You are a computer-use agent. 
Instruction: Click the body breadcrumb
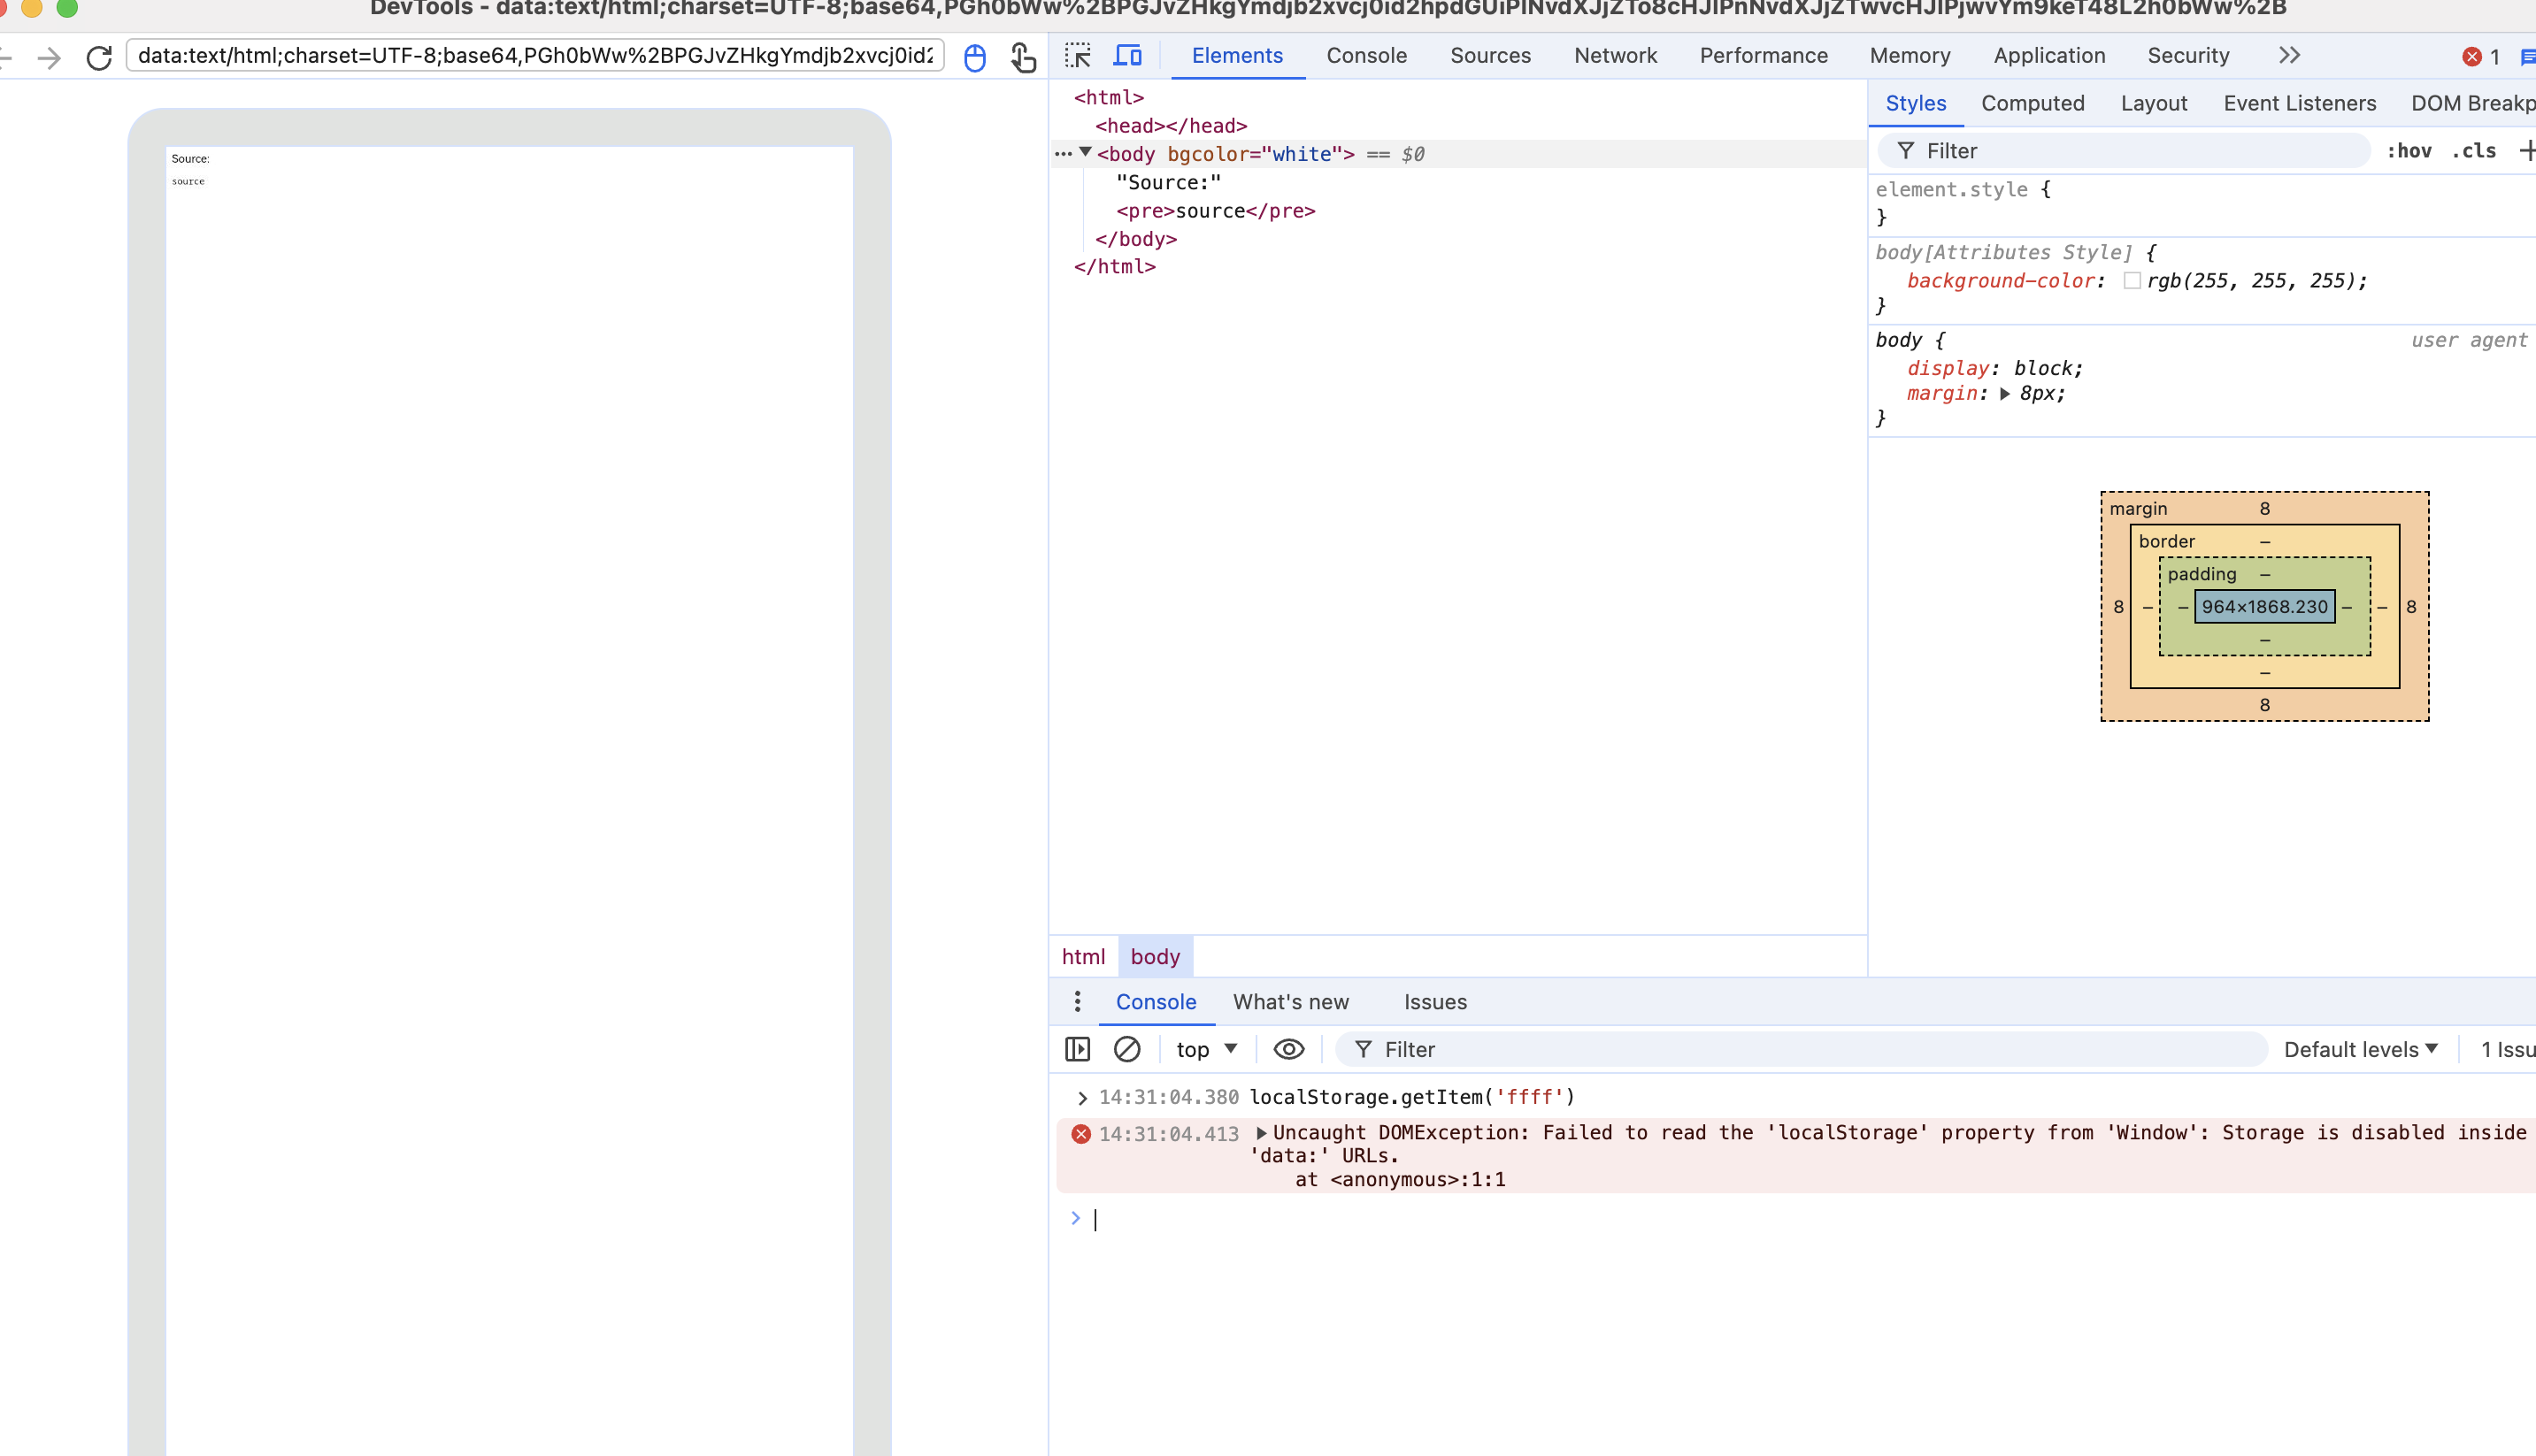tap(1155, 956)
